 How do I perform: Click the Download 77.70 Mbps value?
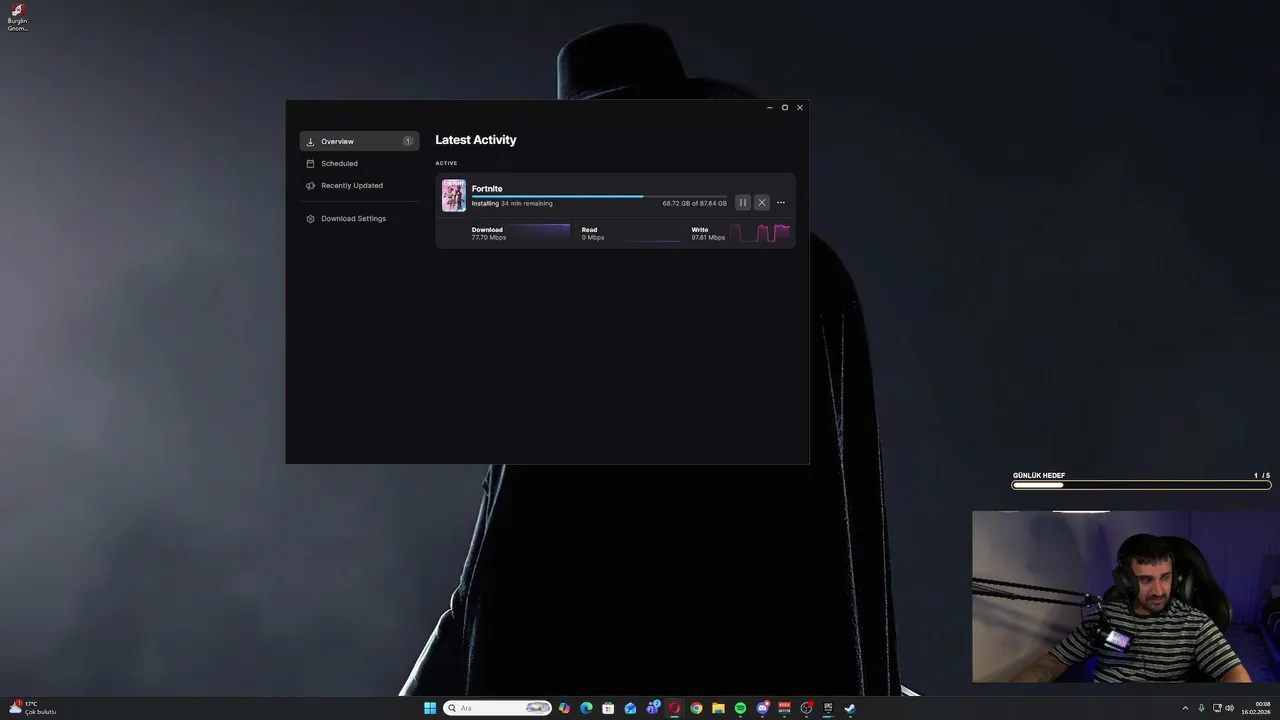489,238
